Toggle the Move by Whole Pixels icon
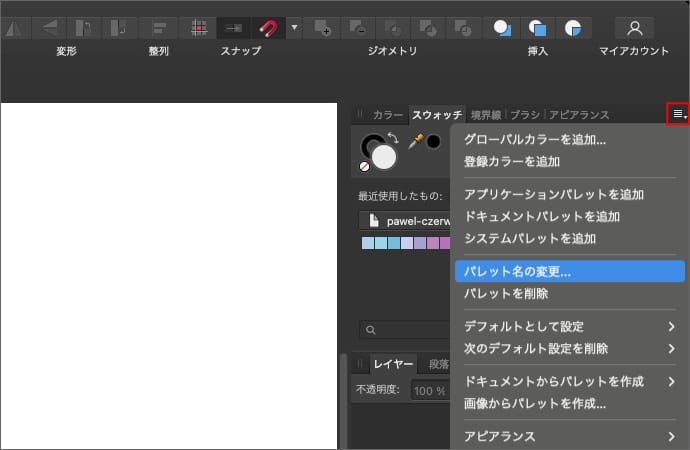This screenshot has height=450, width=690. (x=232, y=26)
